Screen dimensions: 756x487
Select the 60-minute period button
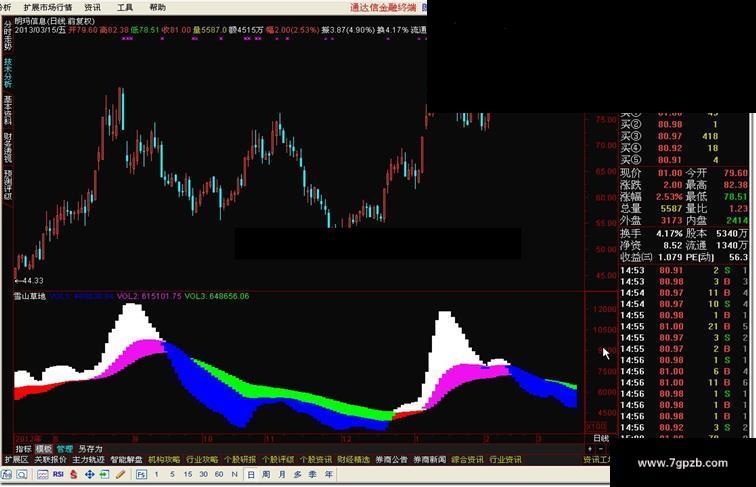[219, 474]
